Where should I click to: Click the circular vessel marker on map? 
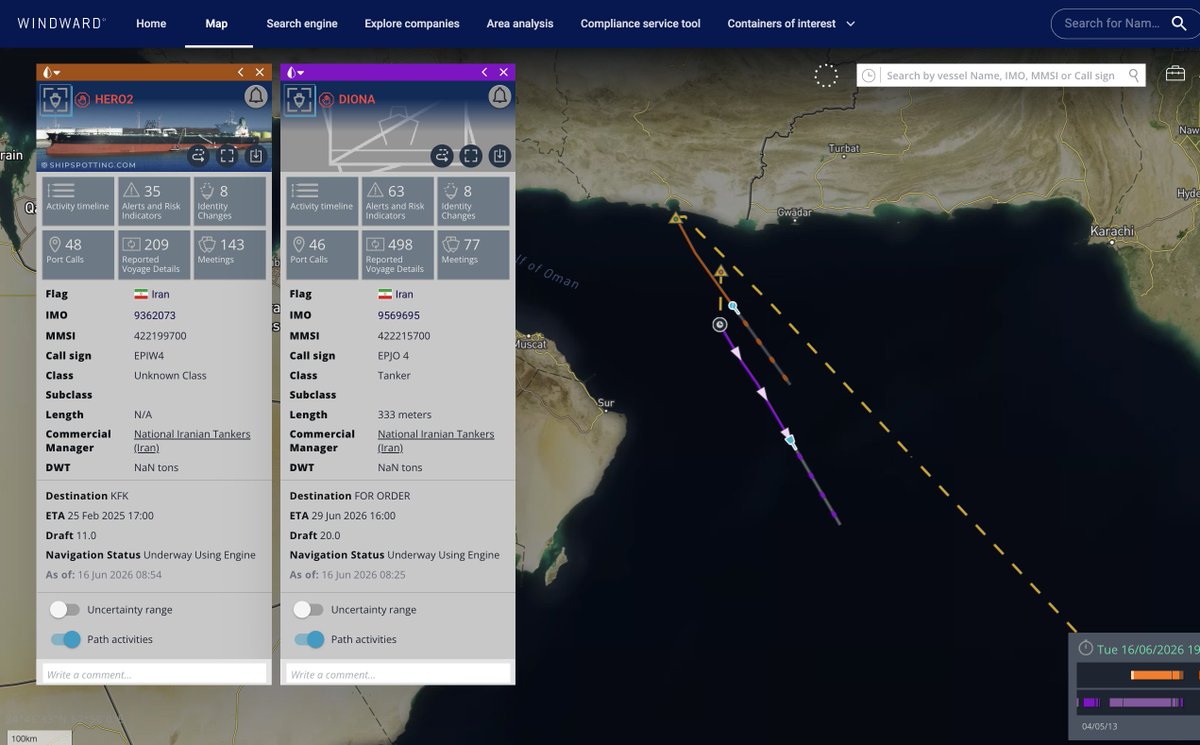[x=720, y=324]
